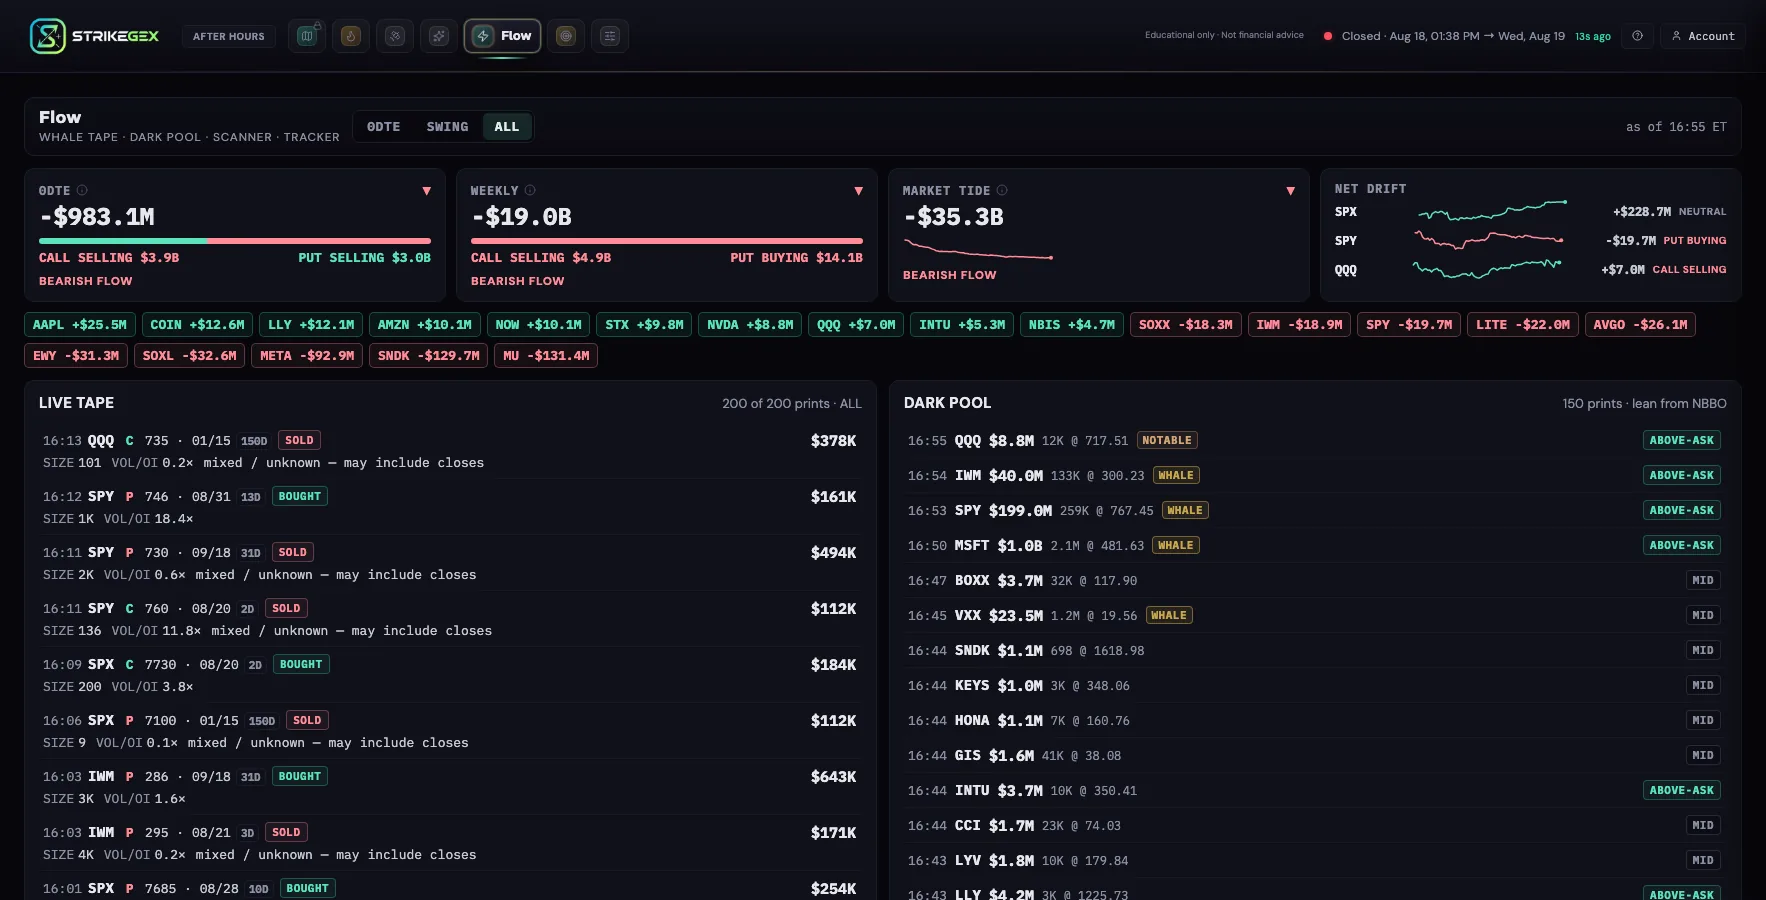Open the locked map view icon
The width and height of the screenshot is (1766, 900).
point(307,36)
